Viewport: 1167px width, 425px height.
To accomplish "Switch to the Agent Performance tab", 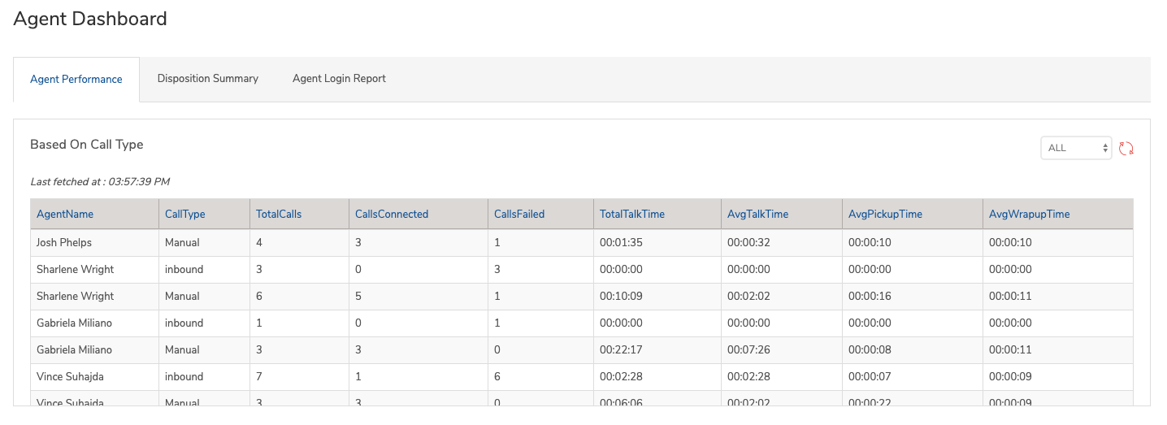I will [76, 79].
